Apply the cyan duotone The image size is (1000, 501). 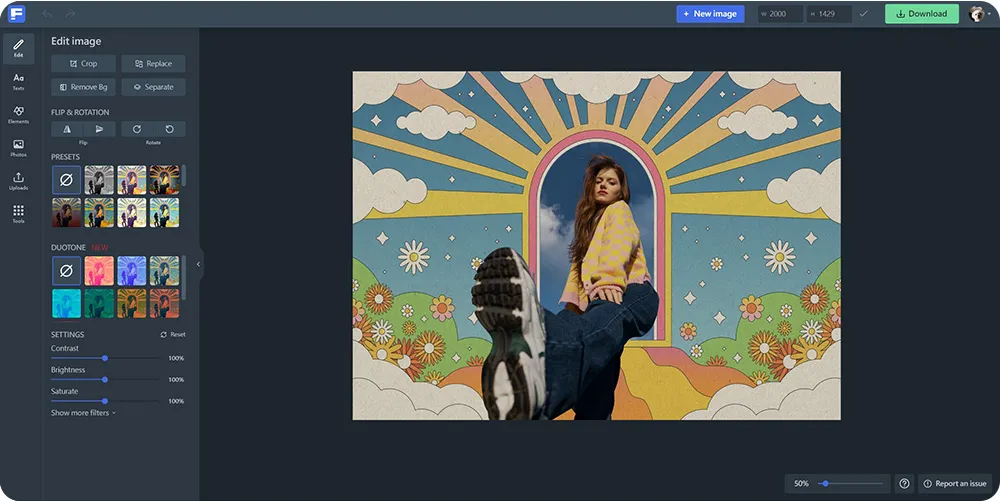[x=66, y=303]
